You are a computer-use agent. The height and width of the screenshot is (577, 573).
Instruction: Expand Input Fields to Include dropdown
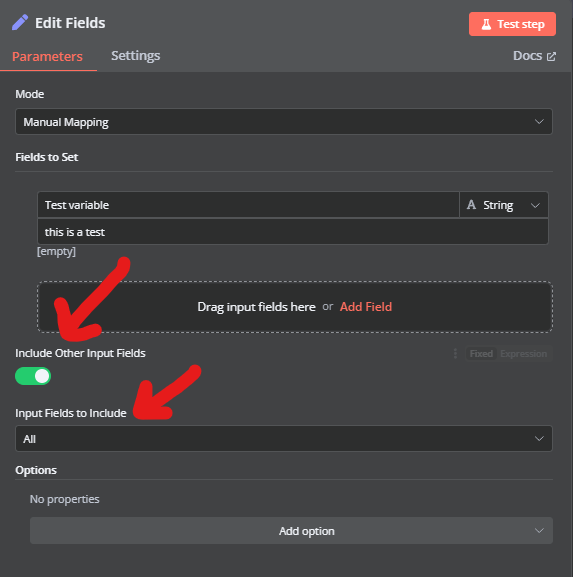pyautogui.click(x=284, y=439)
